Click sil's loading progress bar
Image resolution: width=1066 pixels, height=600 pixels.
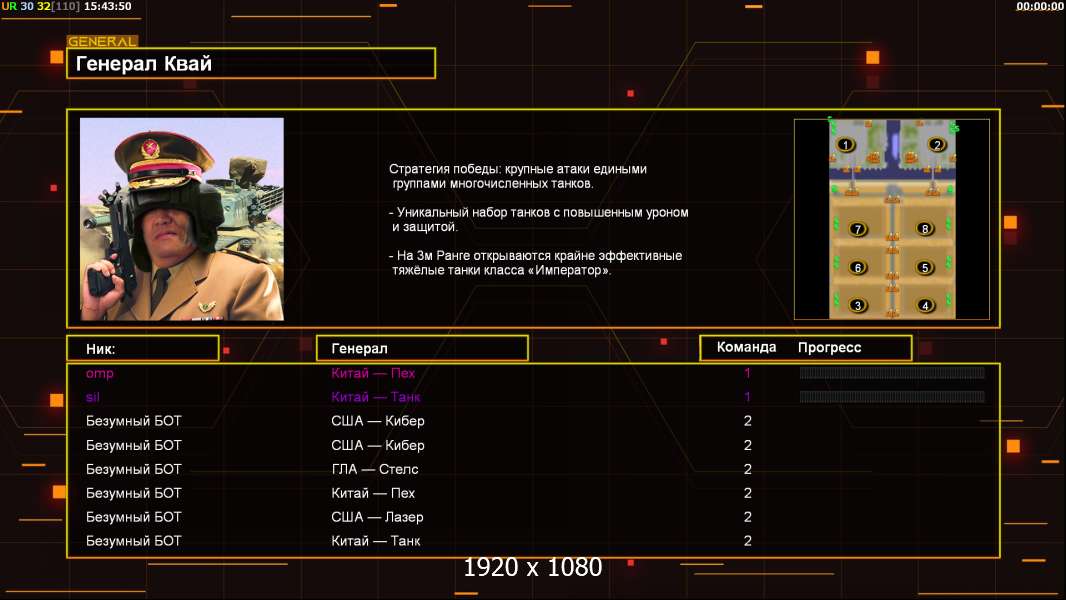coord(892,397)
